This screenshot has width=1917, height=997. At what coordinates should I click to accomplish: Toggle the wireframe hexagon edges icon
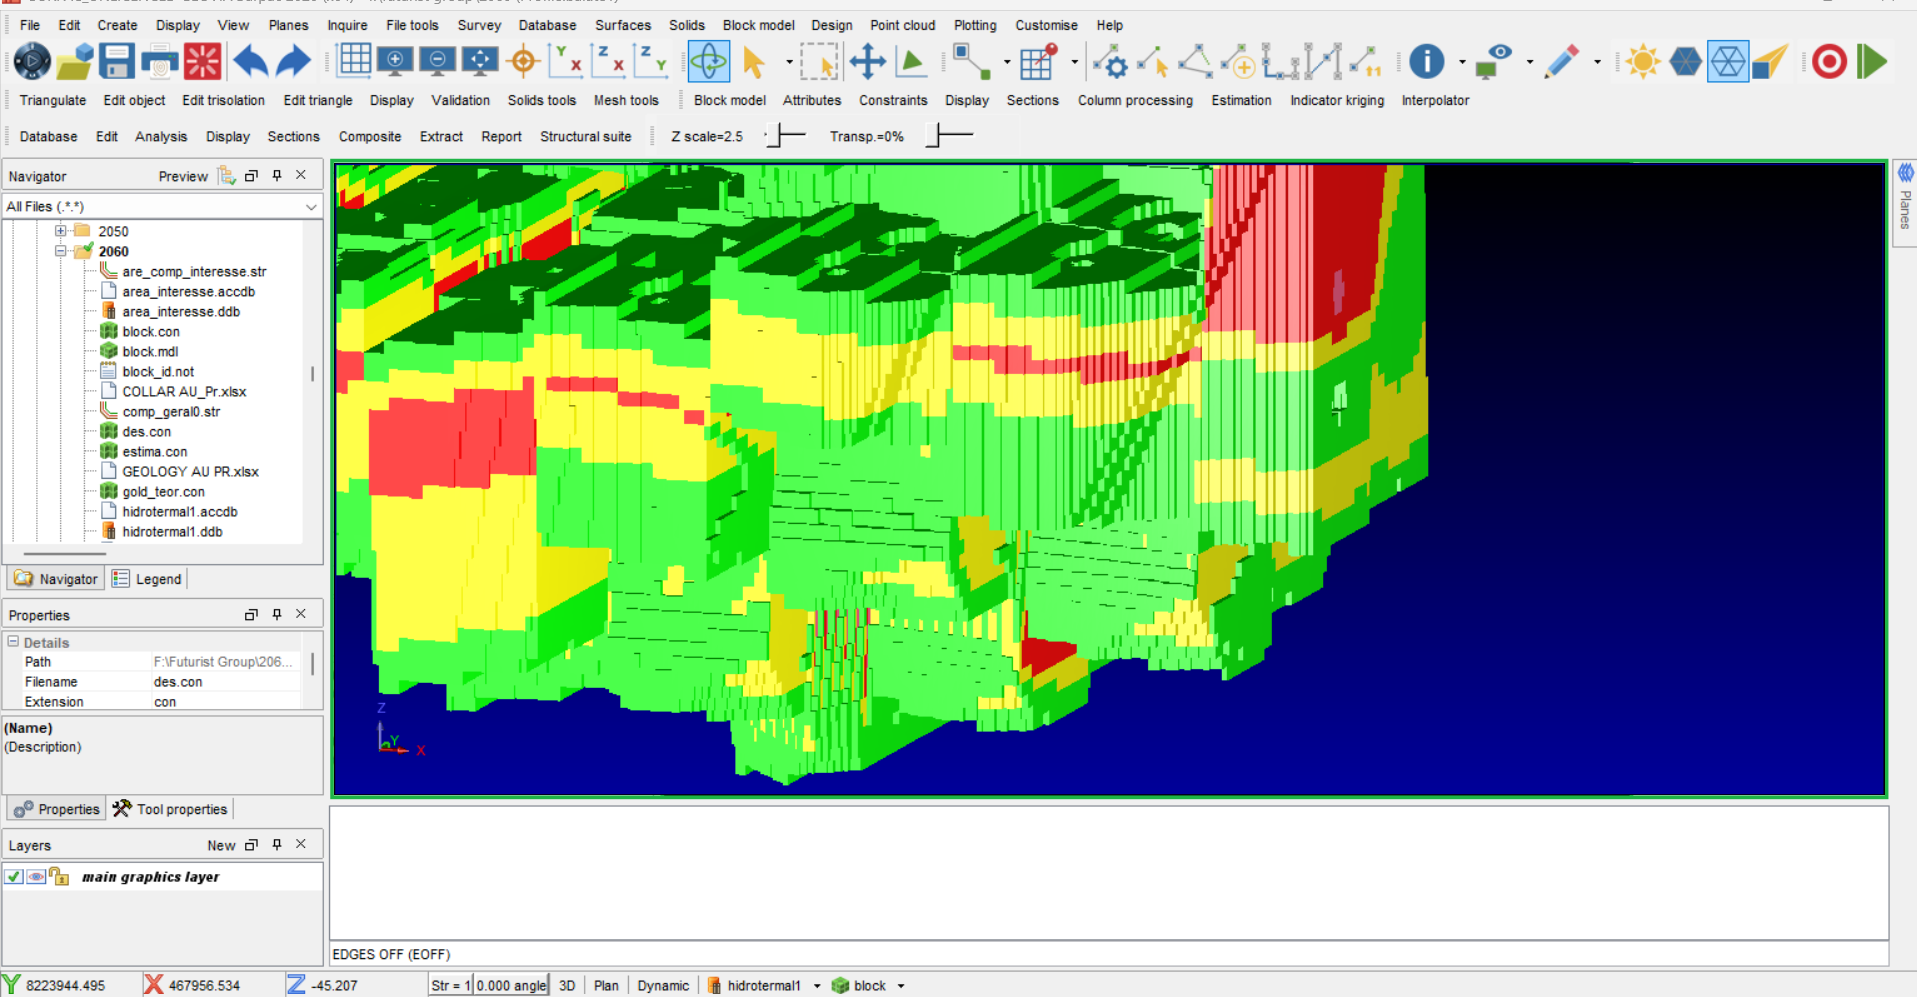1728,62
